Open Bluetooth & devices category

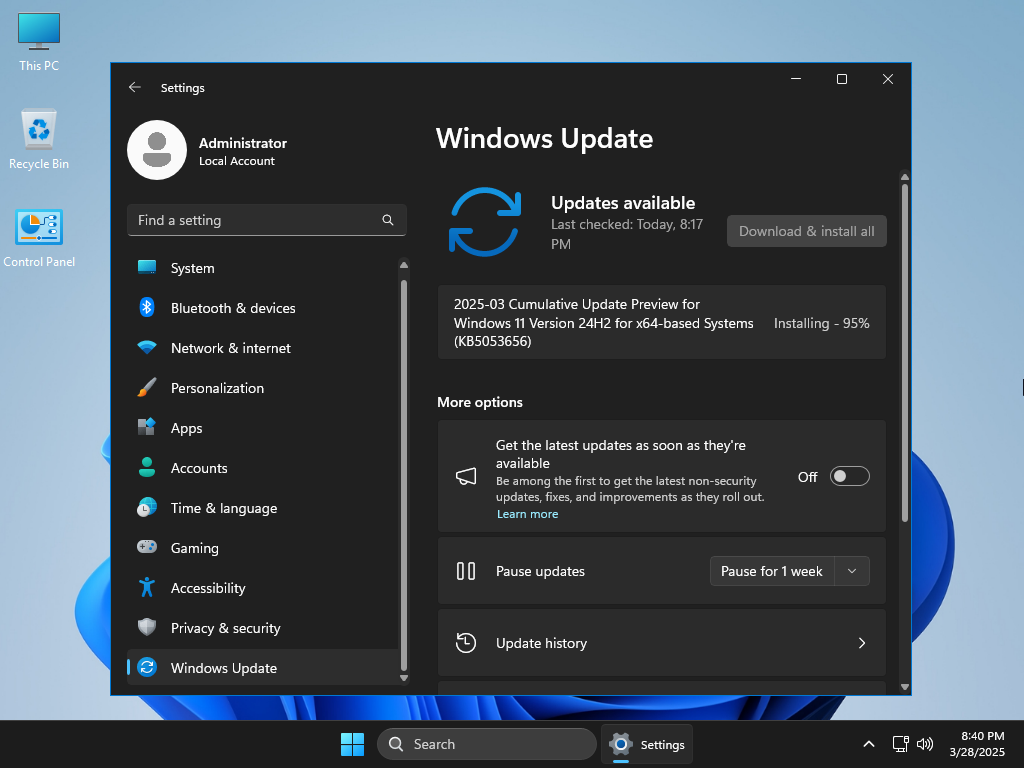coord(263,308)
